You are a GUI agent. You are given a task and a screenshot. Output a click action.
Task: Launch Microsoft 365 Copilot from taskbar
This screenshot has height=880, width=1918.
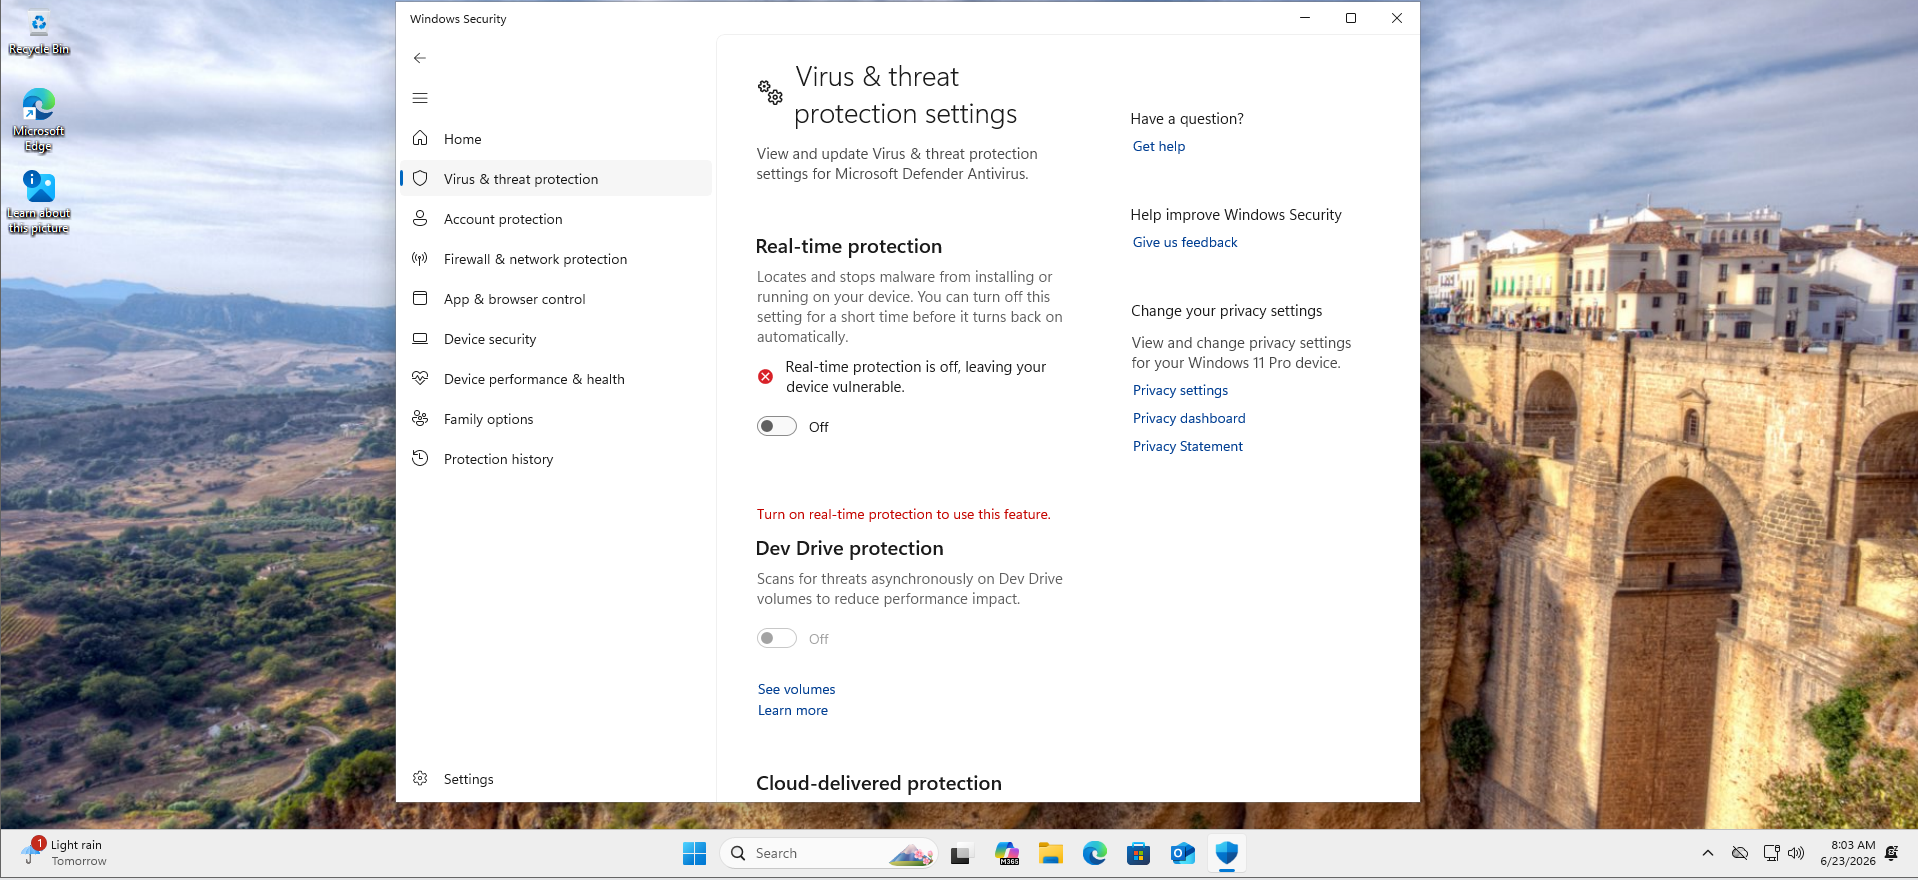tap(1007, 853)
